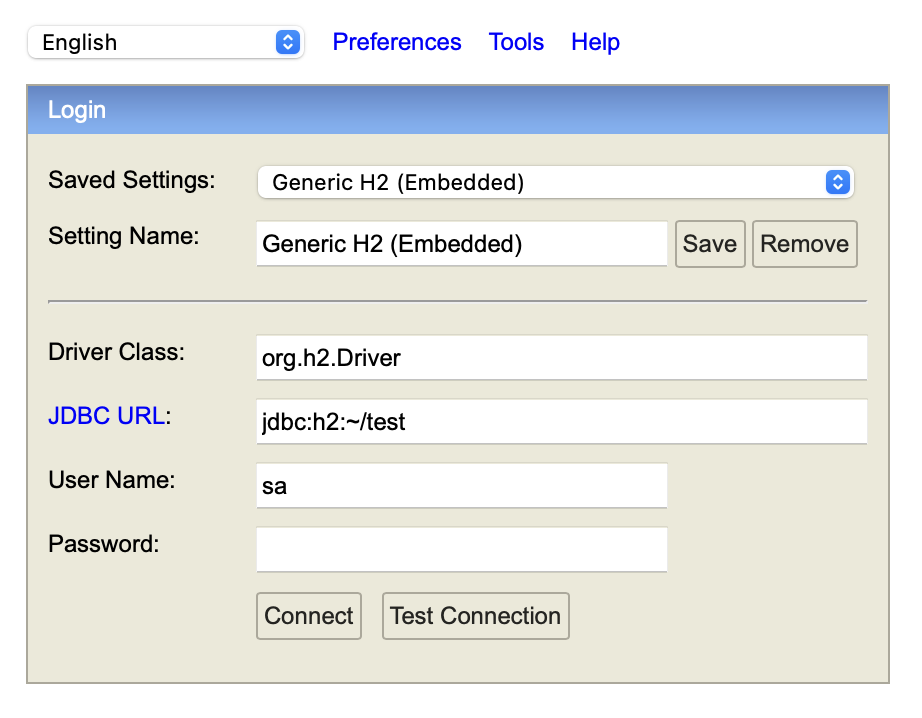The image size is (922, 718).
Task: Open the Preferences link
Action: pyautogui.click(x=396, y=42)
